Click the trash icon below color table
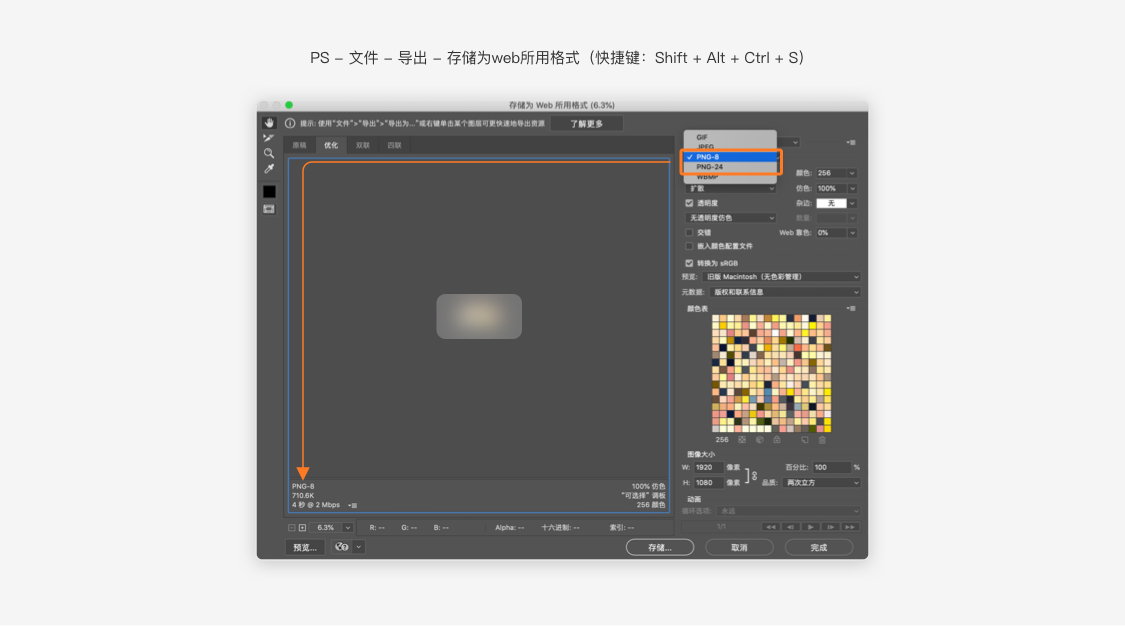 click(822, 440)
